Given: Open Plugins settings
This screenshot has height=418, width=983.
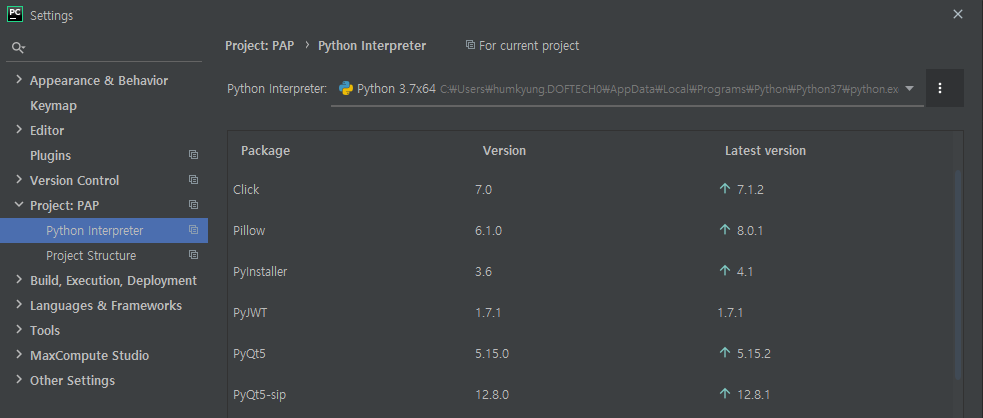Looking at the screenshot, I should point(50,155).
